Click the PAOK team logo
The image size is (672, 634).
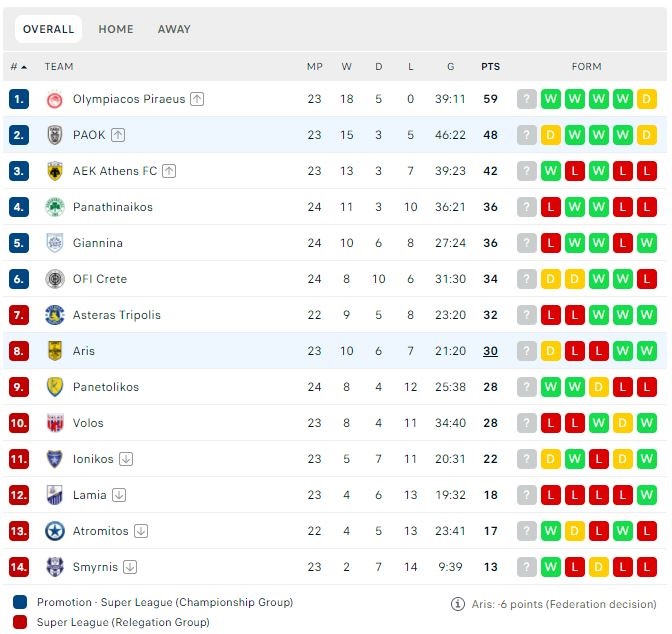point(55,135)
